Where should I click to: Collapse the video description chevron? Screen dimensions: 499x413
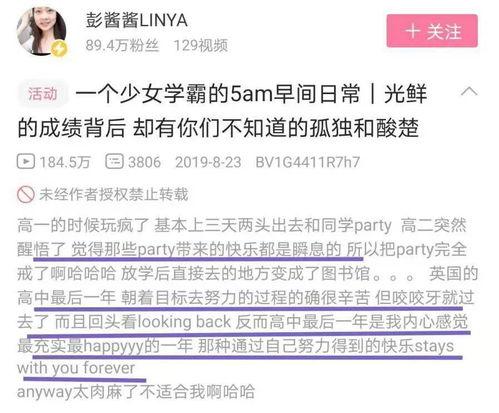click(x=469, y=91)
